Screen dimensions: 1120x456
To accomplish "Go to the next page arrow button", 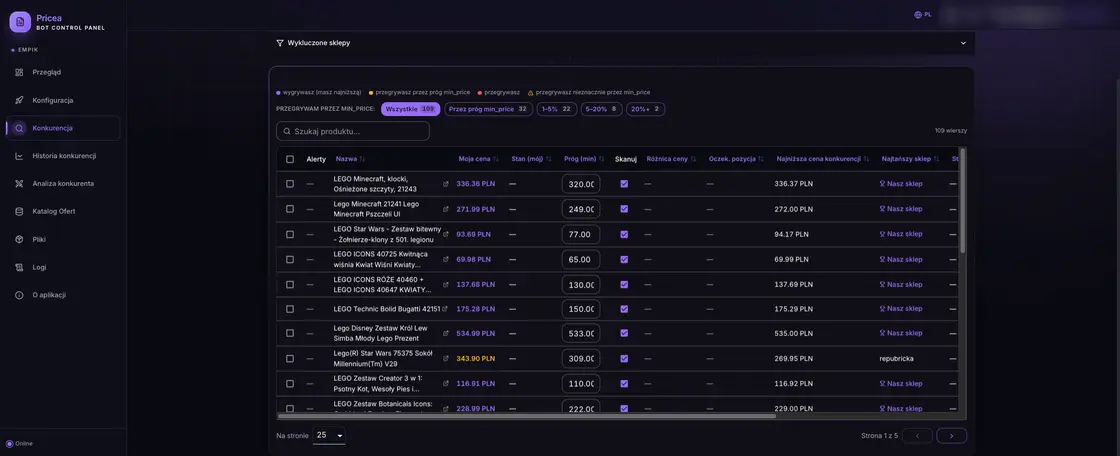I will click(x=951, y=436).
